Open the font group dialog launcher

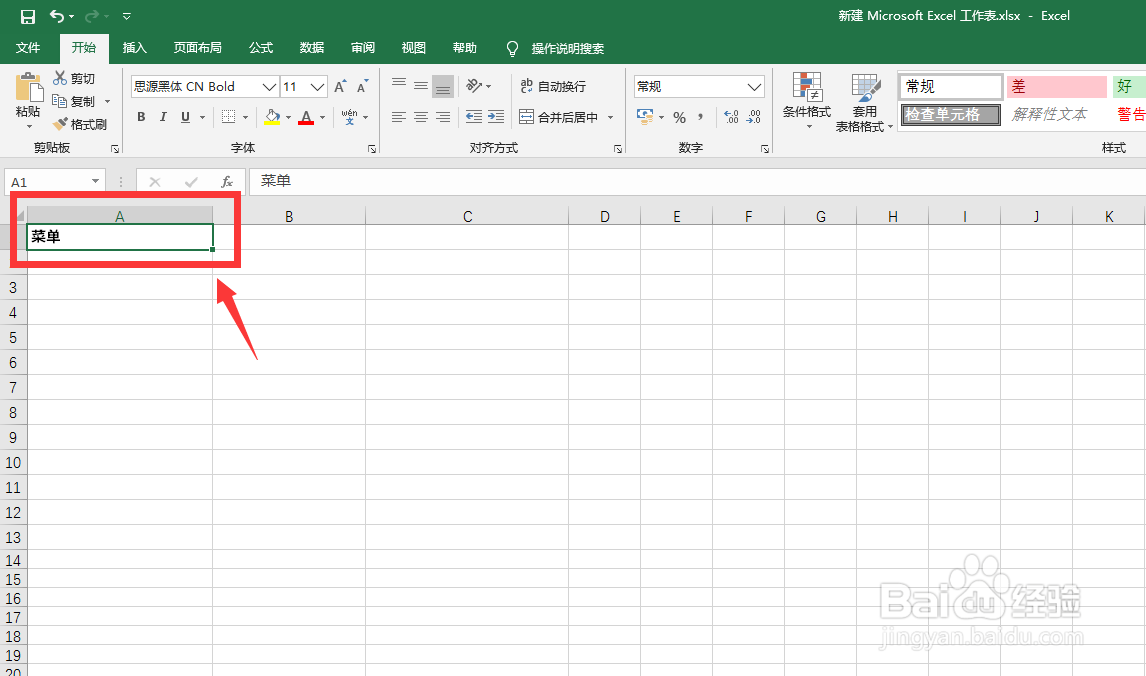pos(372,149)
